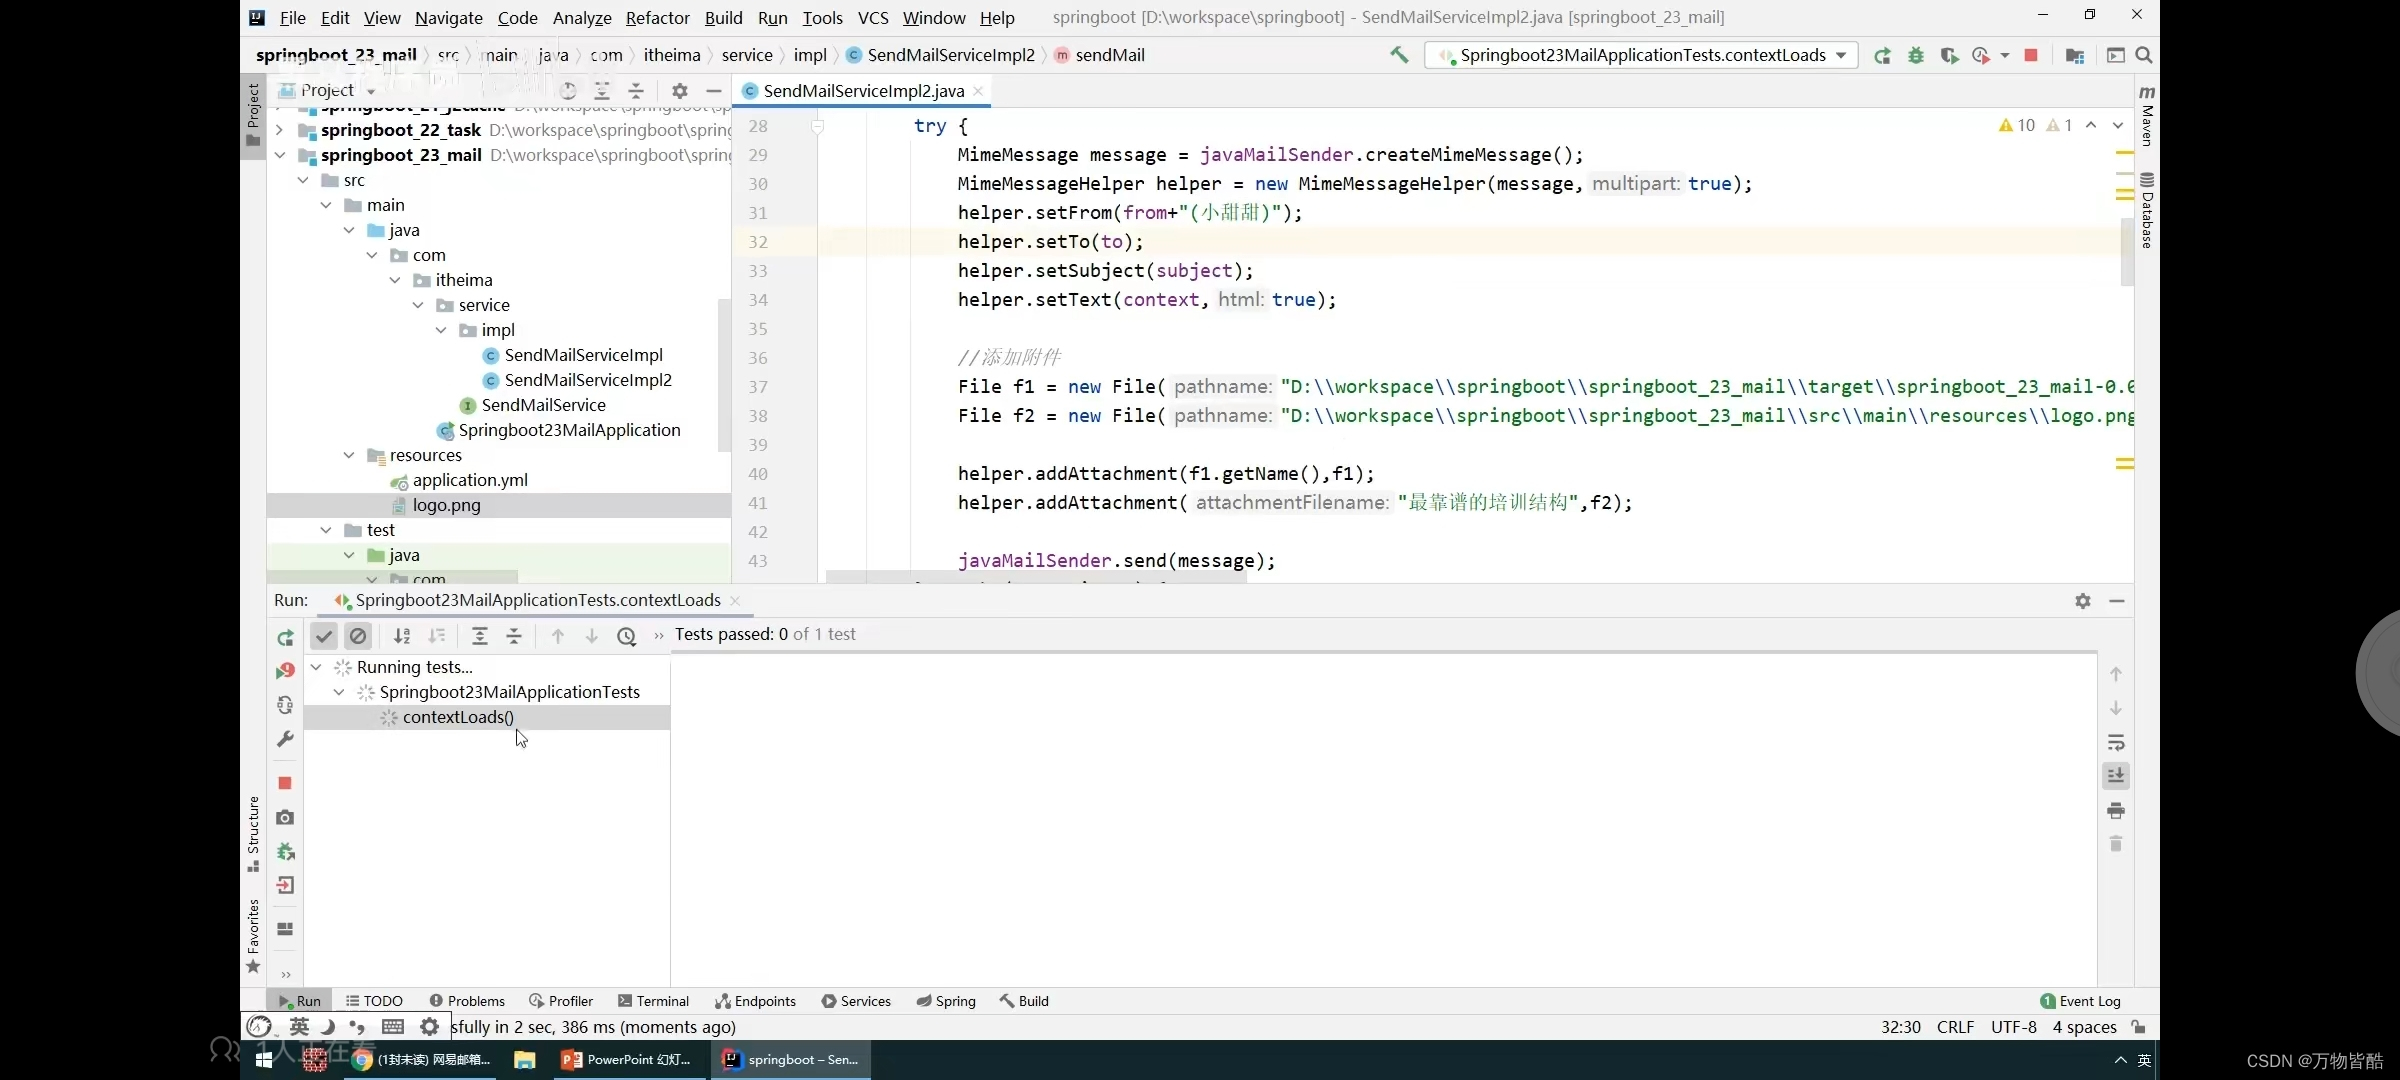Viewport: 2400px width, 1080px height.
Task: Stop the running test in Run panel
Action: coord(285,783)
